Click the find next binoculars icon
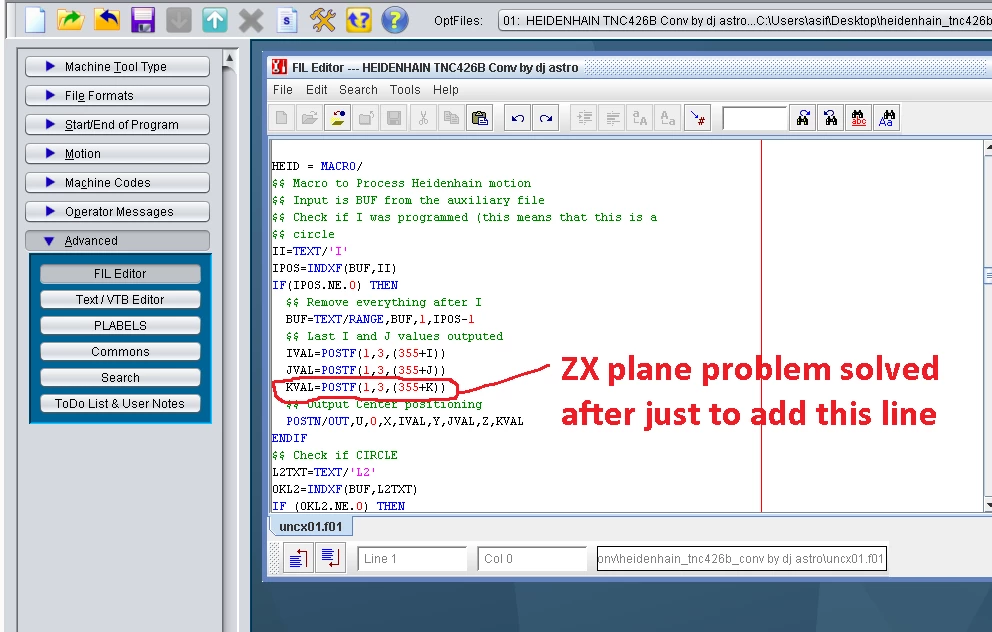992x632 pixels. click(803, 118)
